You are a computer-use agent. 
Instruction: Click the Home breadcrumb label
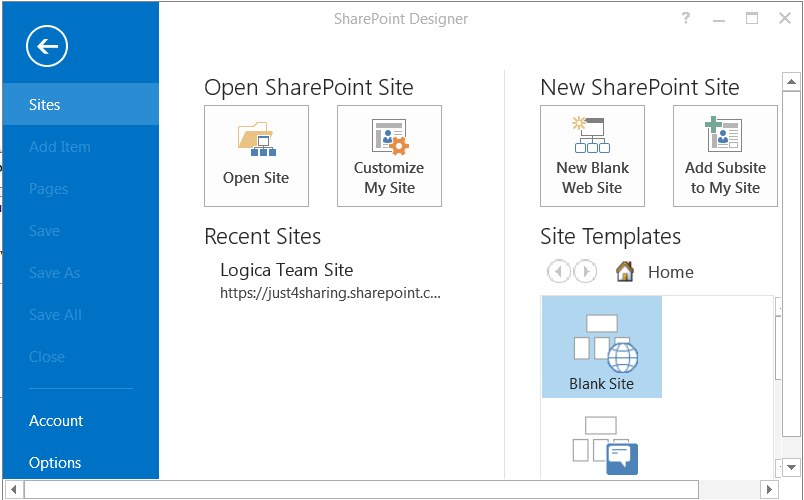click(671, 272)
